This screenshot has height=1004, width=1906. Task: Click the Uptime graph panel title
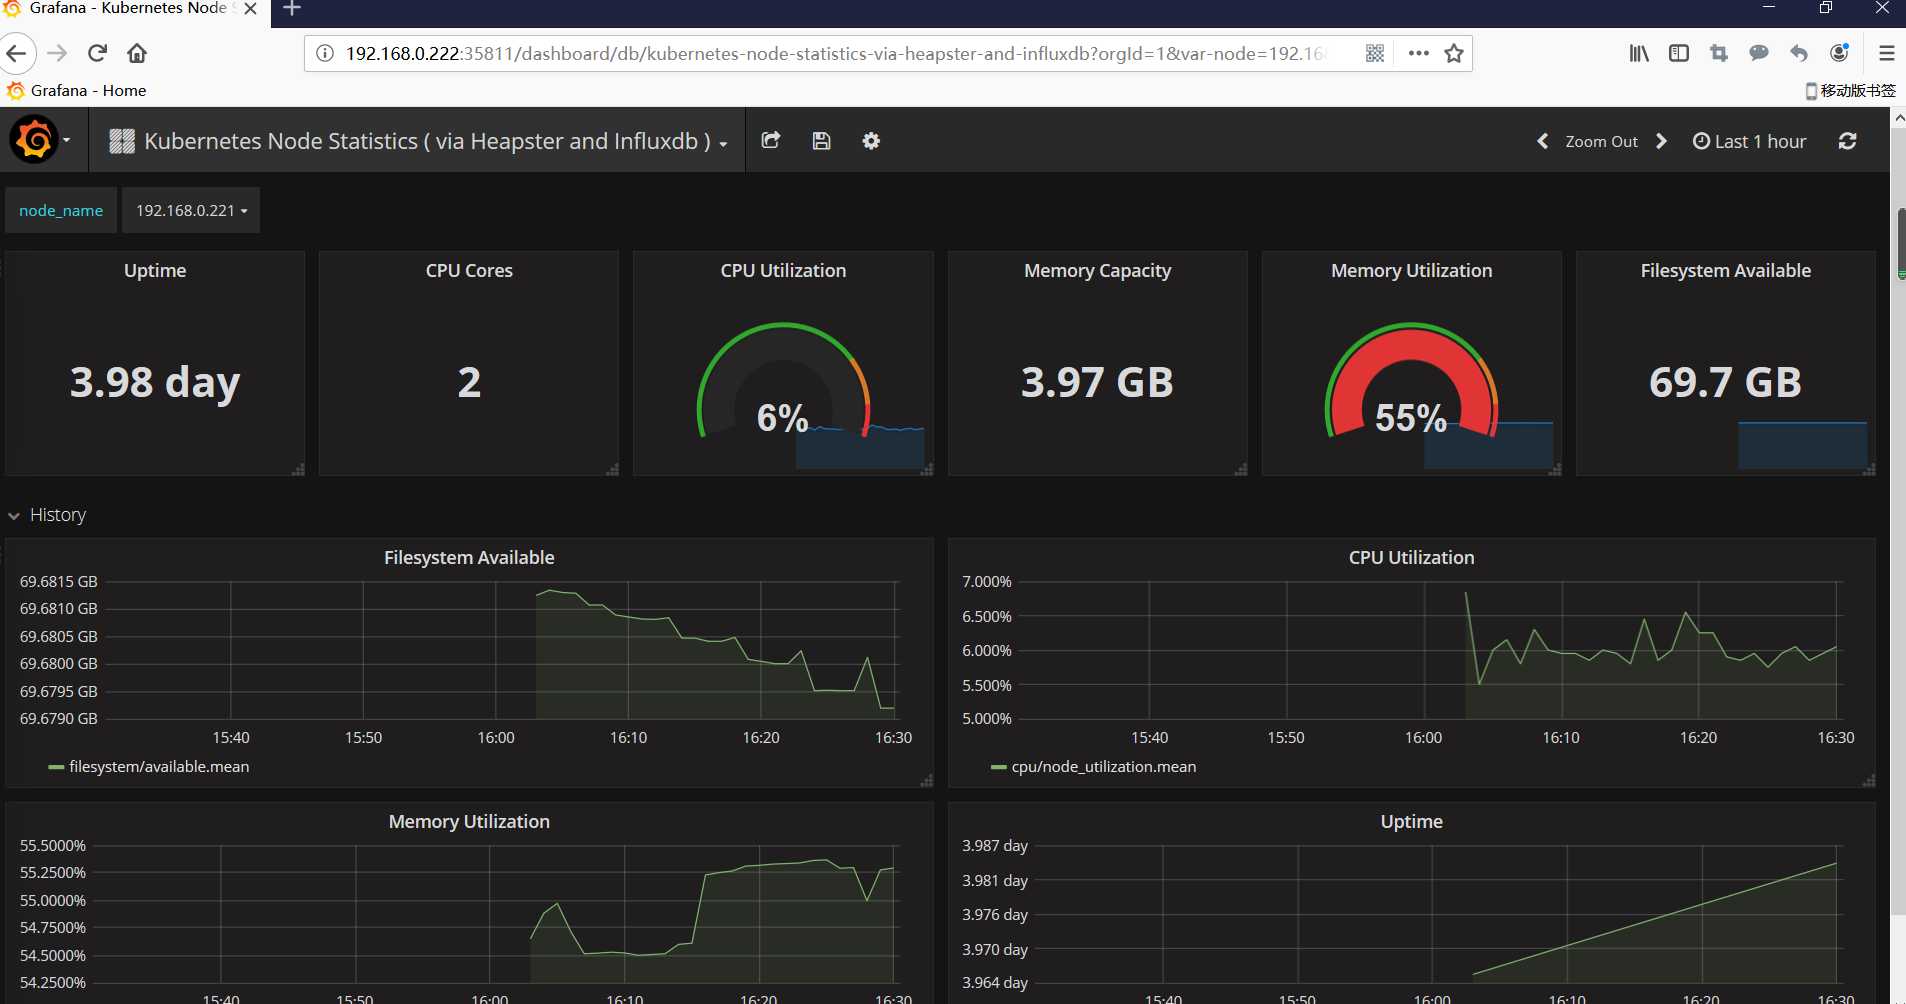[1411, 822]
